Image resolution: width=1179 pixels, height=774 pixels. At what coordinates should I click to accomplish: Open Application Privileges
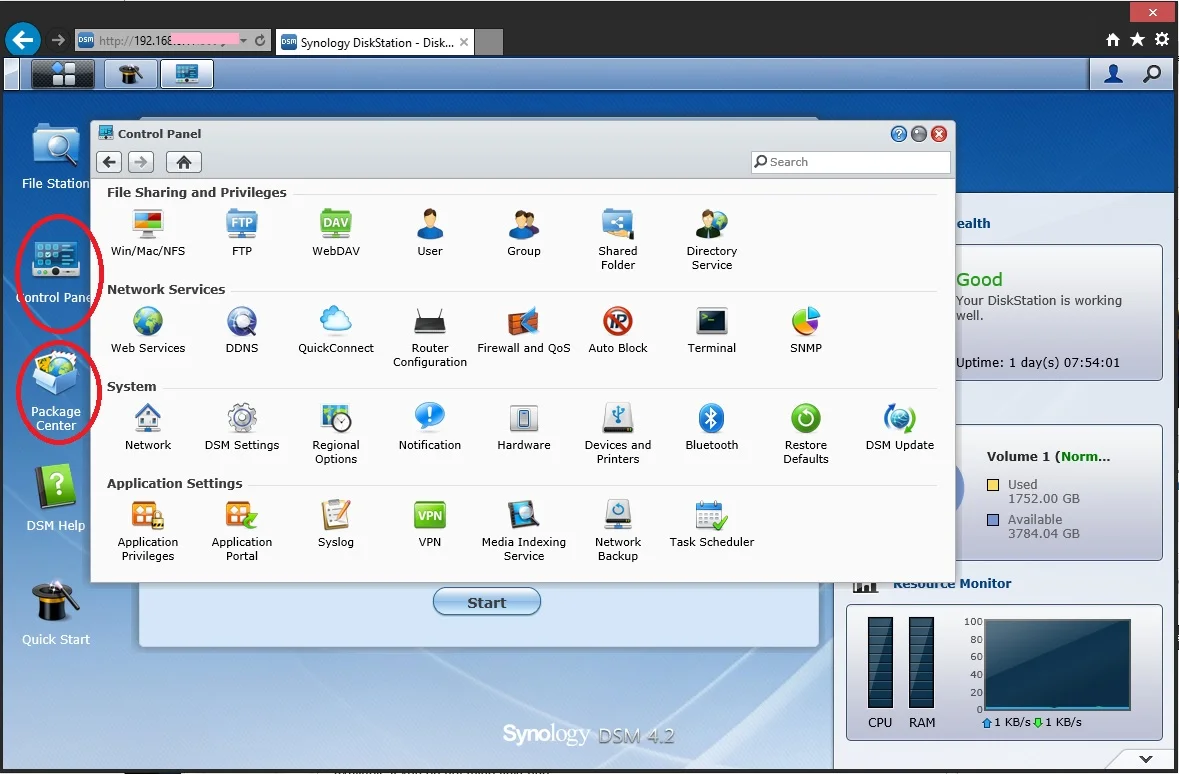point(147,530)
